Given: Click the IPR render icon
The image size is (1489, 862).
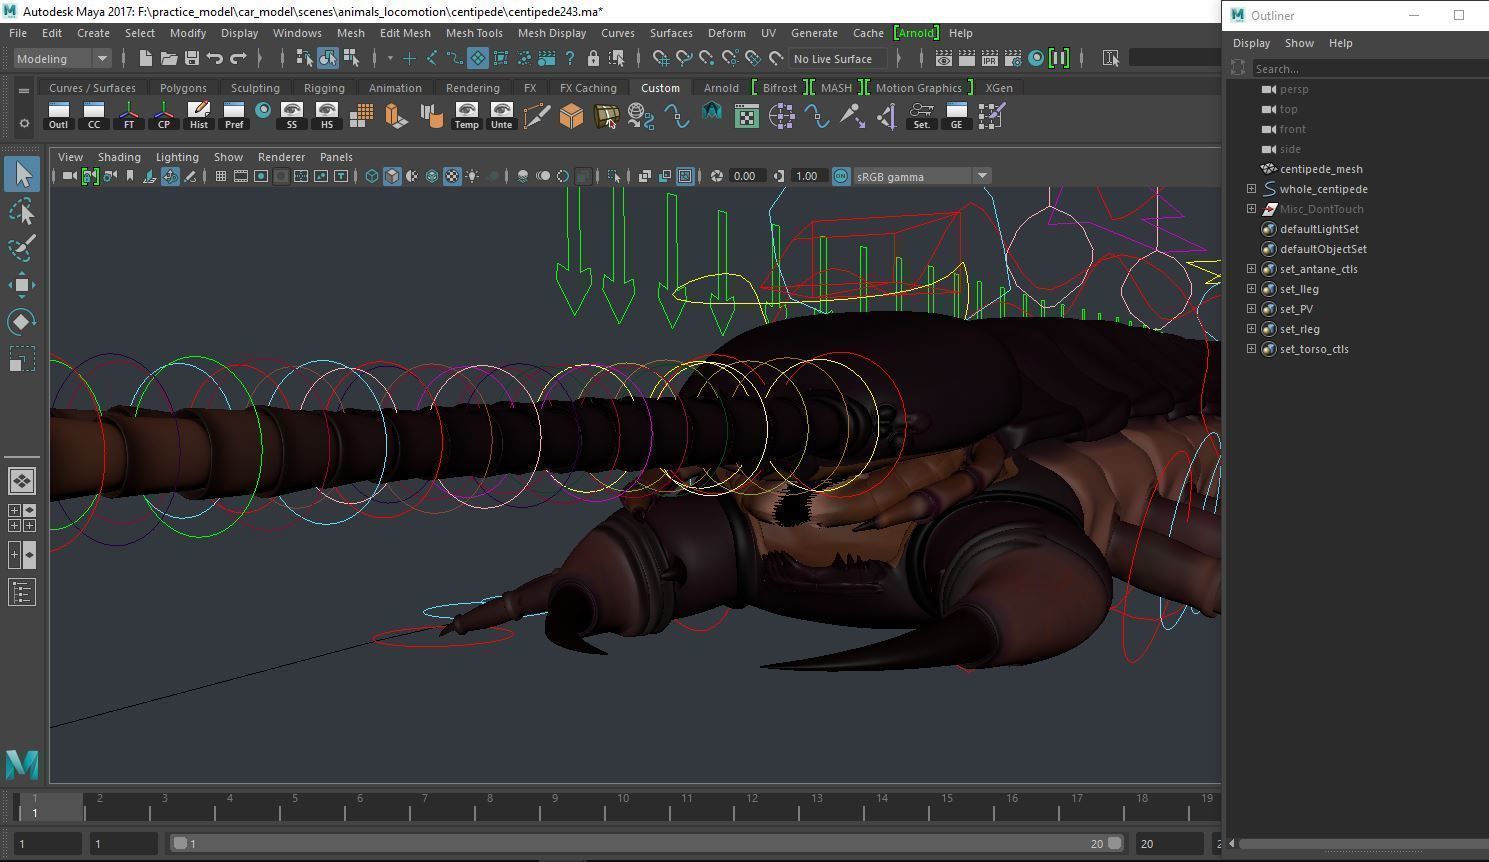Looking at the screenshot, I should (990, 58).
